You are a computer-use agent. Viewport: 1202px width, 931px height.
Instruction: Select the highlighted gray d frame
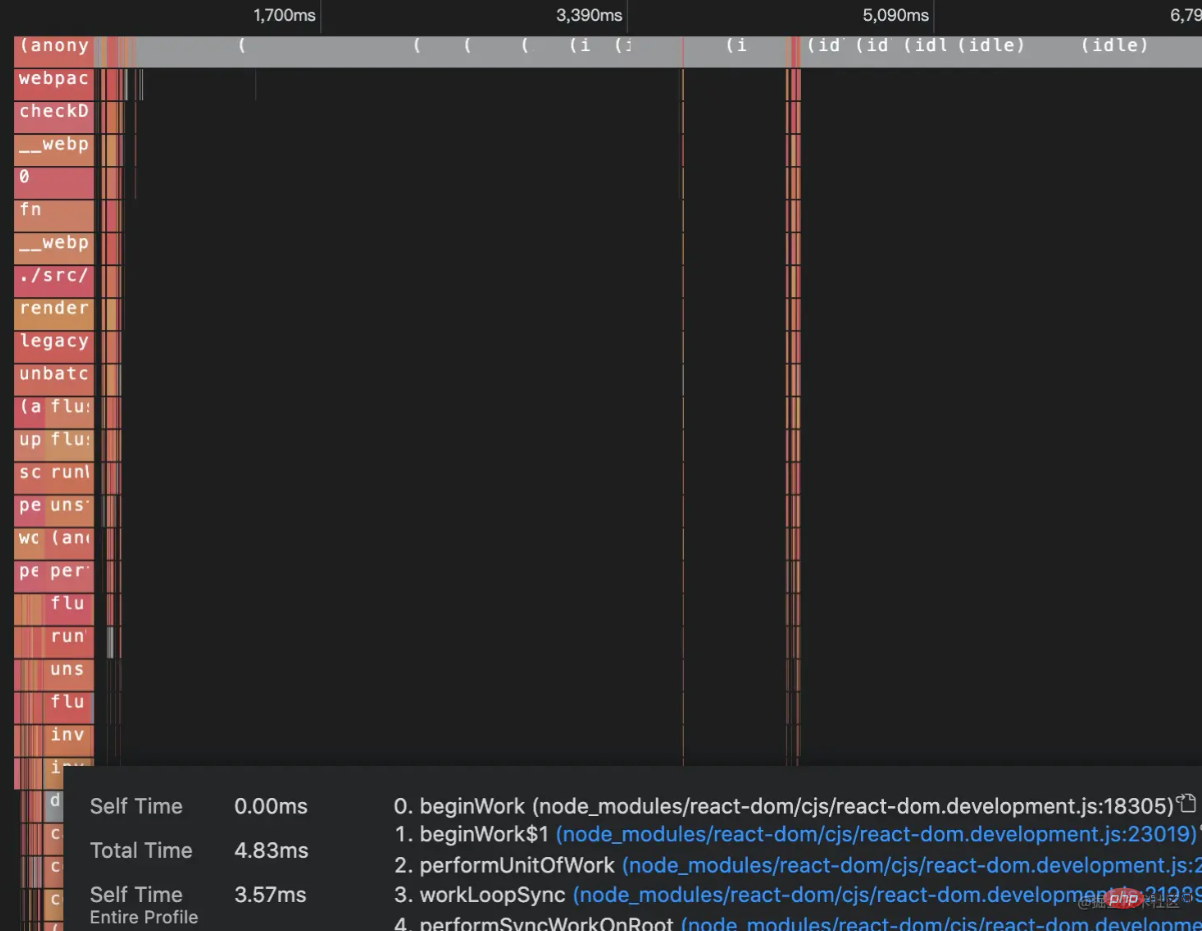pos(55,801)
